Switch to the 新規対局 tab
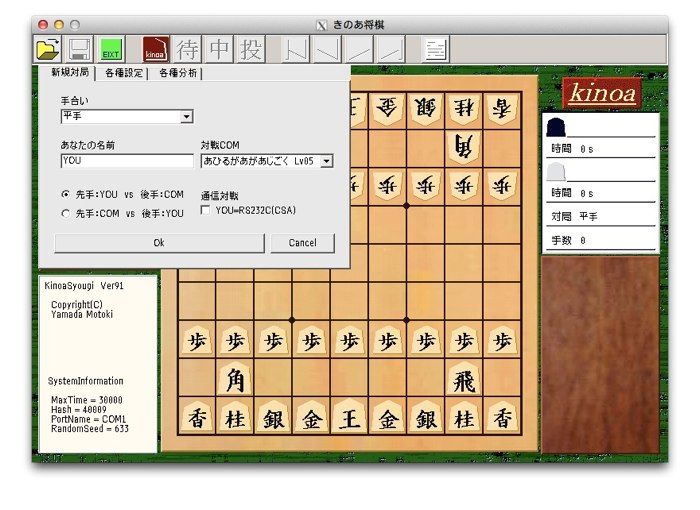The height and width of the screenshot is (510, 700). [70, 72]
